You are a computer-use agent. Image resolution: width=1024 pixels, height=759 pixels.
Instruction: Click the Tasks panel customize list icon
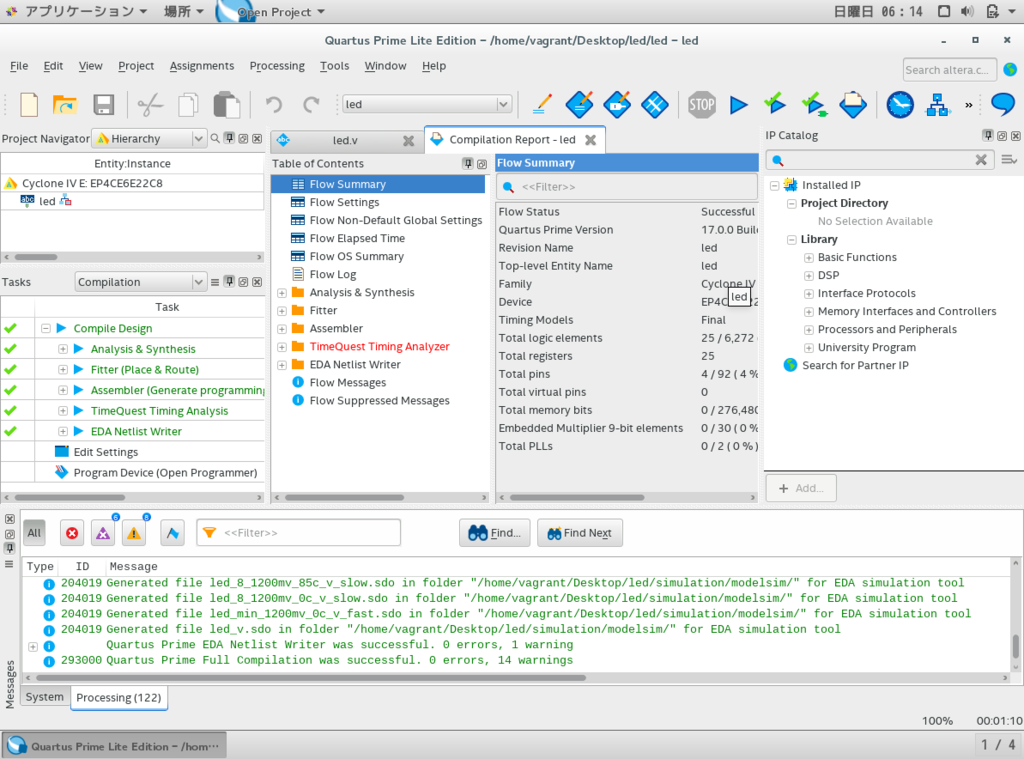pos(215,282)
